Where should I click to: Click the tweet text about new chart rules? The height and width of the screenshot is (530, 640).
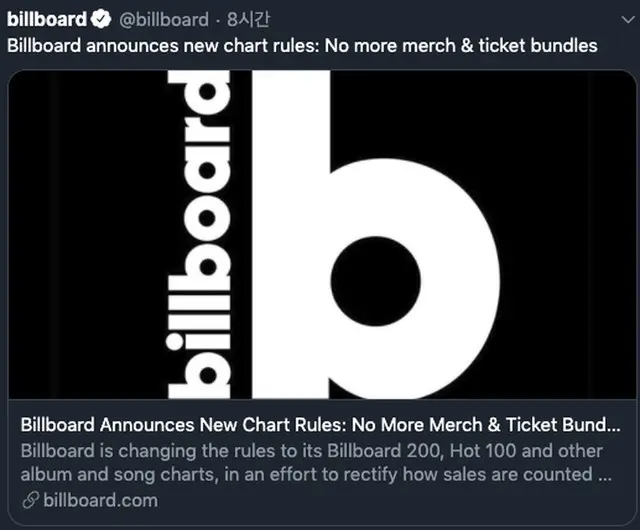tap(302, 45)
